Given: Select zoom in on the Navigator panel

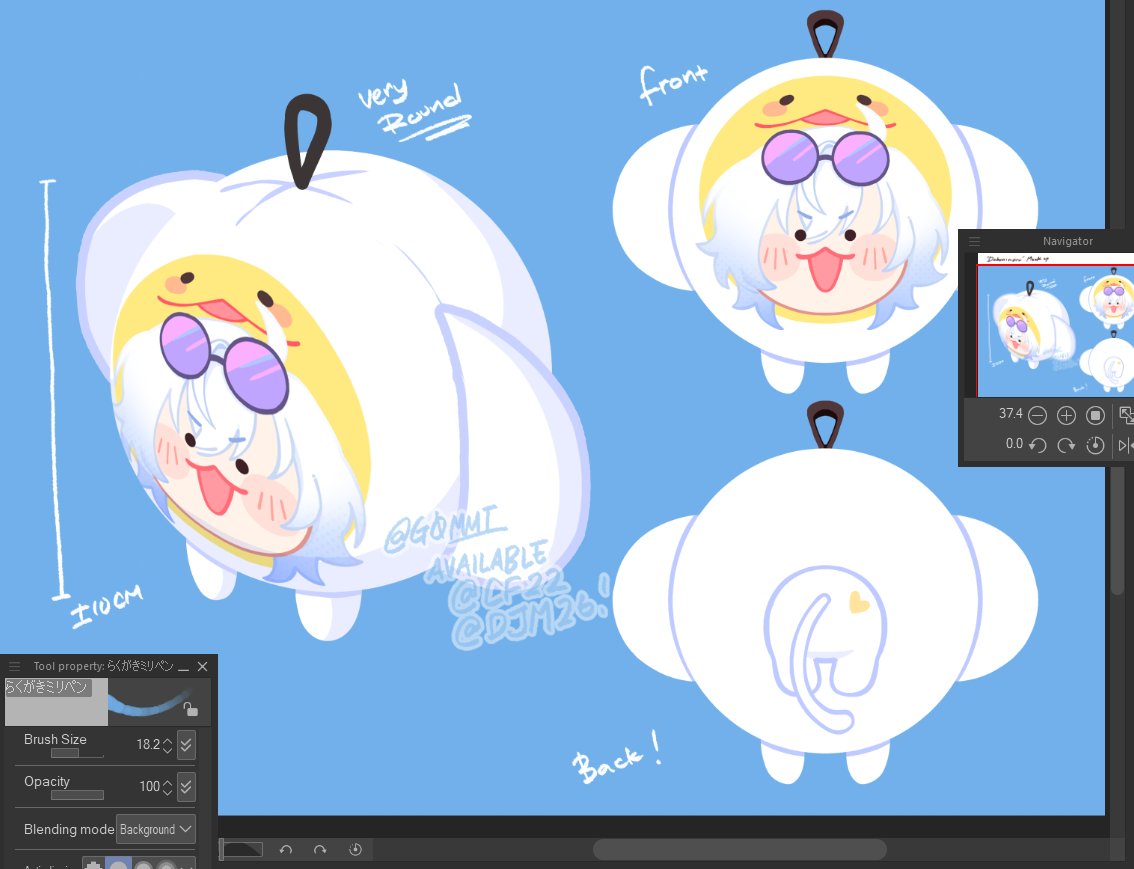Looking at the screenshot, I should pos(1066,414).
